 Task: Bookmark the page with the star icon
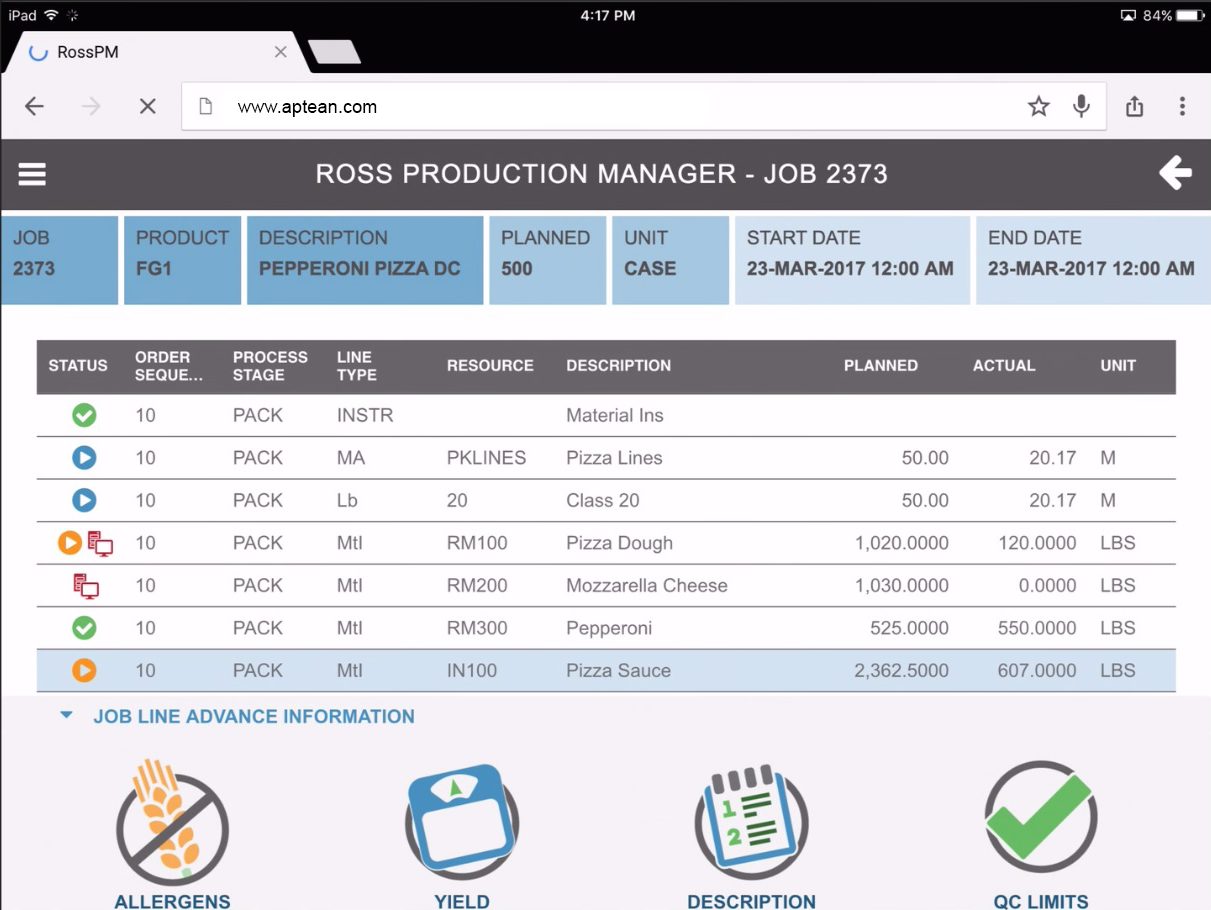pos(1038,105)
